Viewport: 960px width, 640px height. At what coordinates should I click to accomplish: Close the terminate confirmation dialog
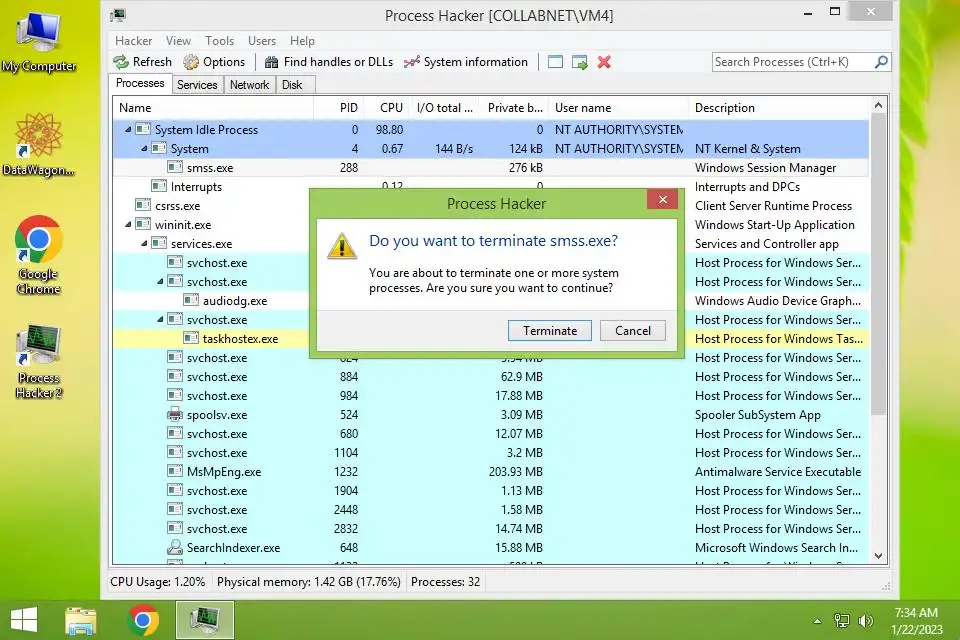click(x=662, y=200)
